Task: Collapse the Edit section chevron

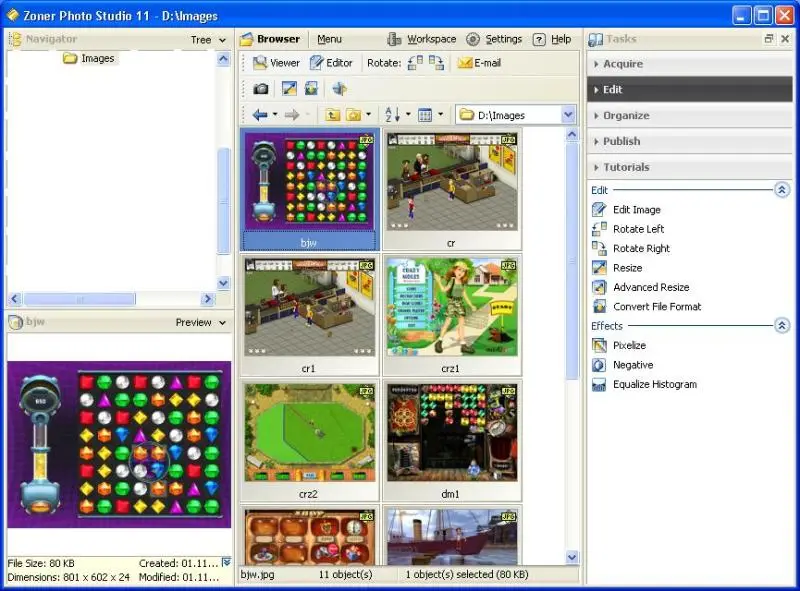Action: click(x=782, y=190)
